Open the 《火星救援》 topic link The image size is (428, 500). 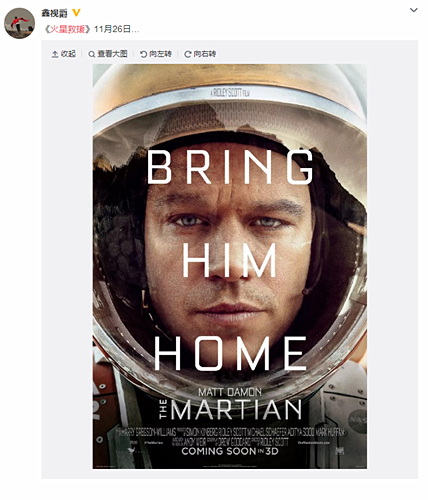point(67,29)
